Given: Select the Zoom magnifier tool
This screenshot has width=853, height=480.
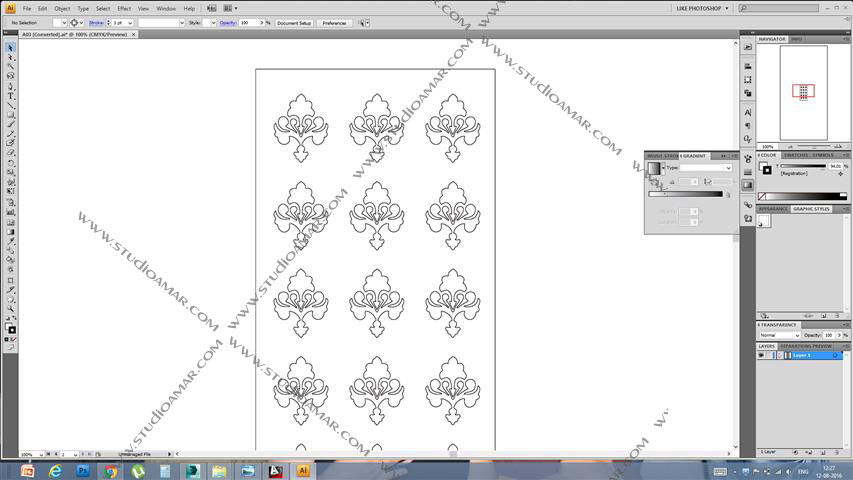Looking at the screenshot, I should coord(10,309).
